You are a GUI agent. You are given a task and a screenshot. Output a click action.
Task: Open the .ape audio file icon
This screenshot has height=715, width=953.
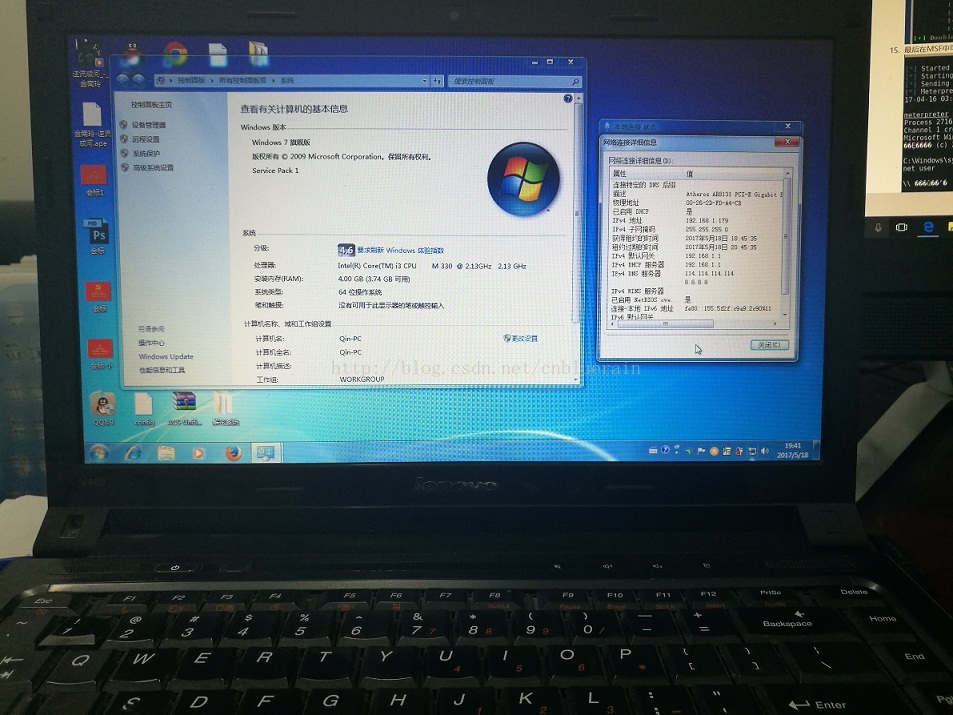[x=92, y=114]
